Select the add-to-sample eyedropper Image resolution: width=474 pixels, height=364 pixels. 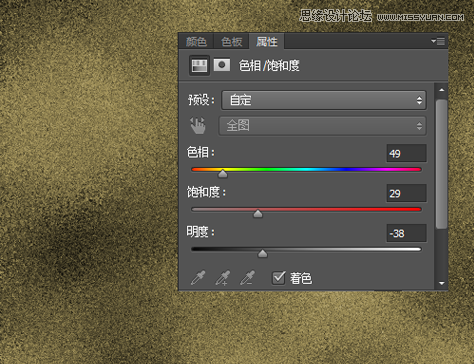pos(223,278)
